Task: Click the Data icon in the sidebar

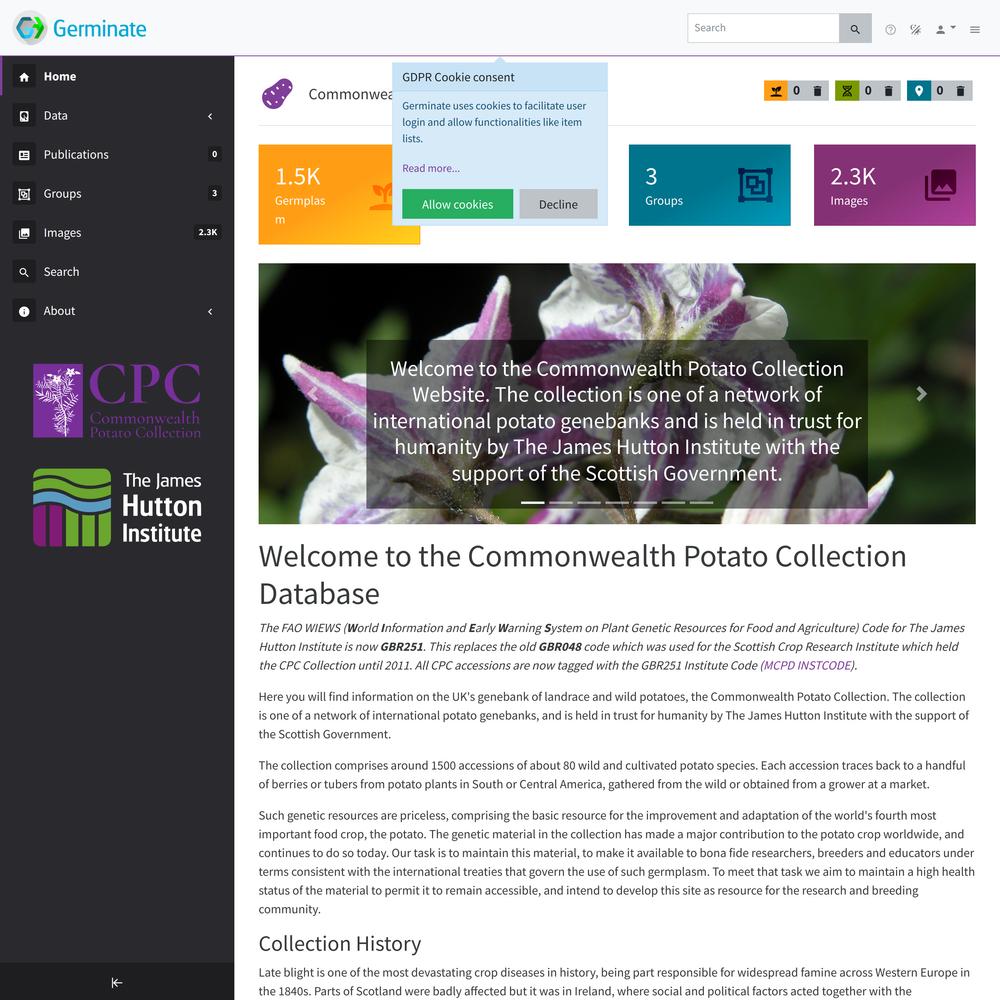Action: (x=24, y=116)
